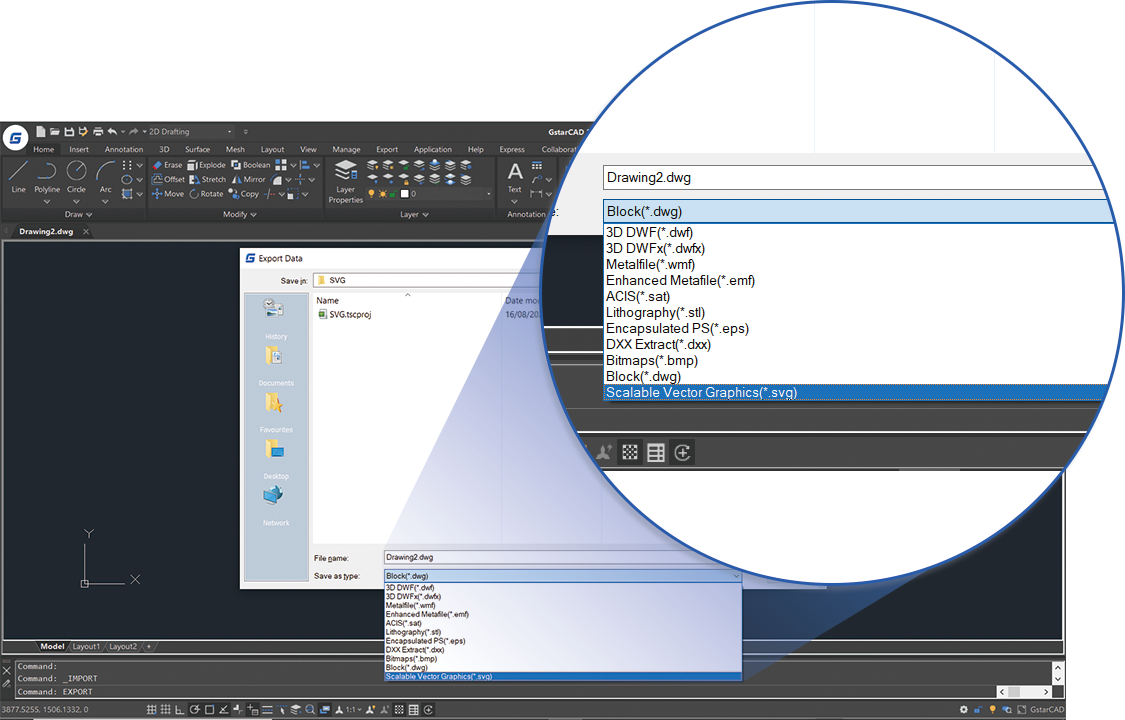Open Documents location in Export Data sidebar
The image size is (1125, 720).
[x=276, y=365]
